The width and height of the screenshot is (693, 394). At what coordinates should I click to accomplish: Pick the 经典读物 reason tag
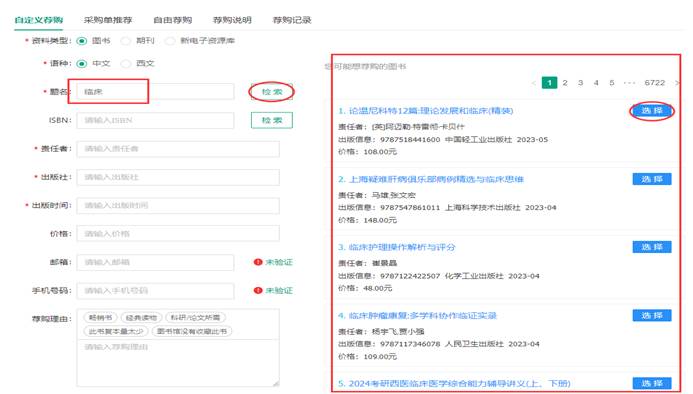[x=141, y=317]
